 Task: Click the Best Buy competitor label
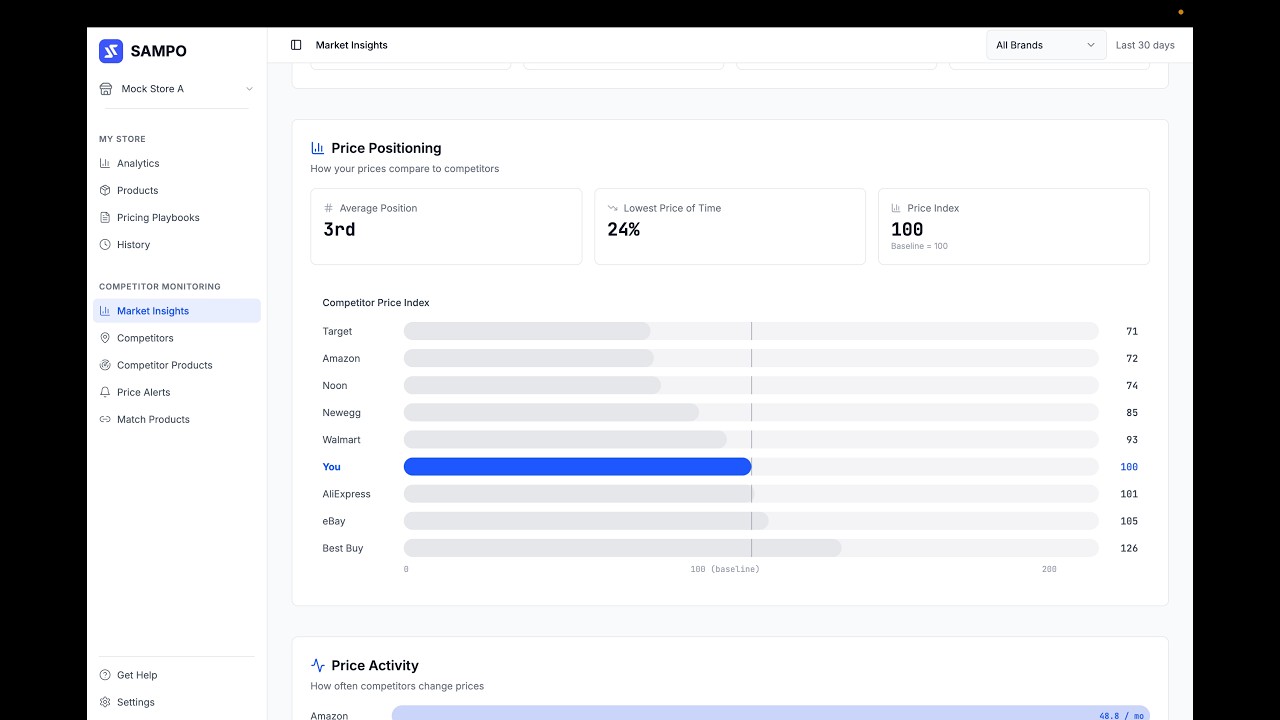[x=343, y=548]
